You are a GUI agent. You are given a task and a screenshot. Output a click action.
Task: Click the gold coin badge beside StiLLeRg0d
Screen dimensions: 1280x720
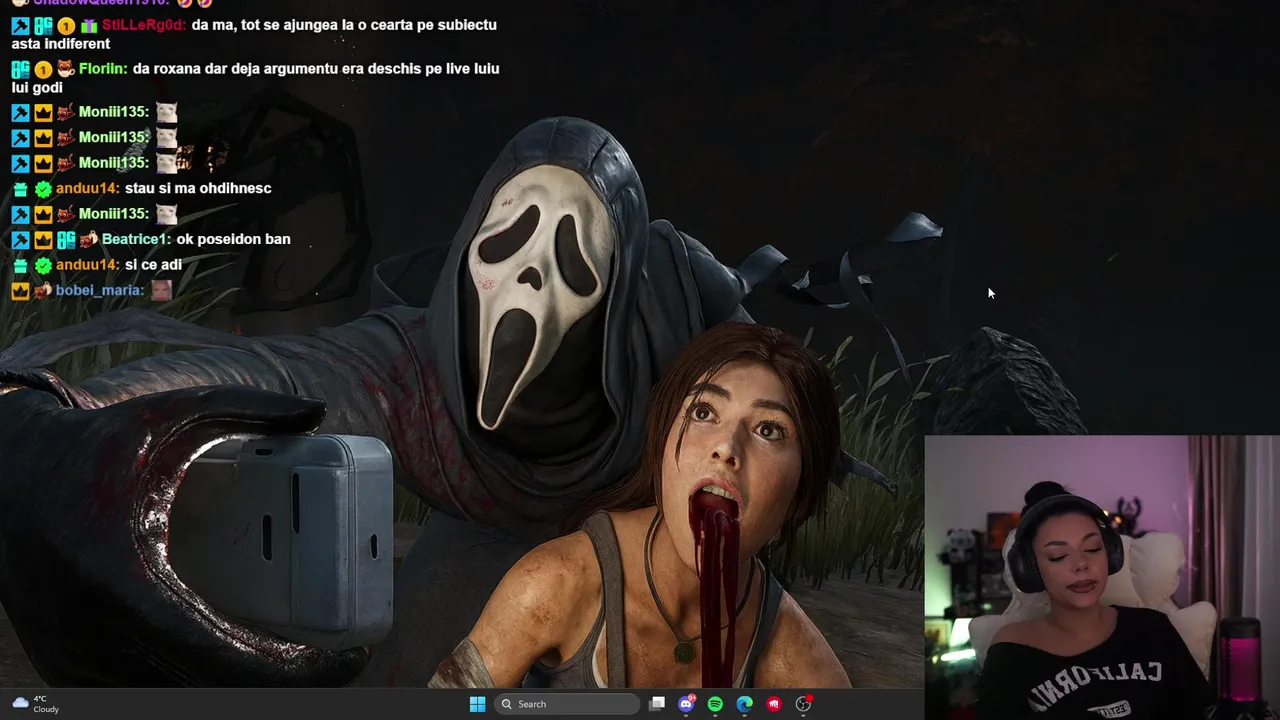click(x=66, y=25)
